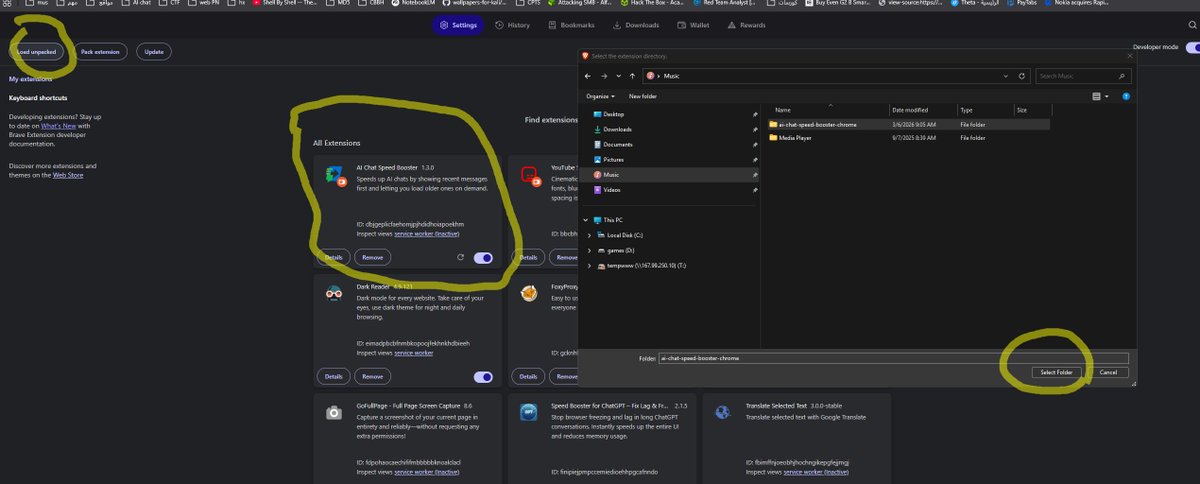Click the Update extensions button
The width and height of the screenshot is (1200, 484).
pyautogui.click(x=153, y=51)
